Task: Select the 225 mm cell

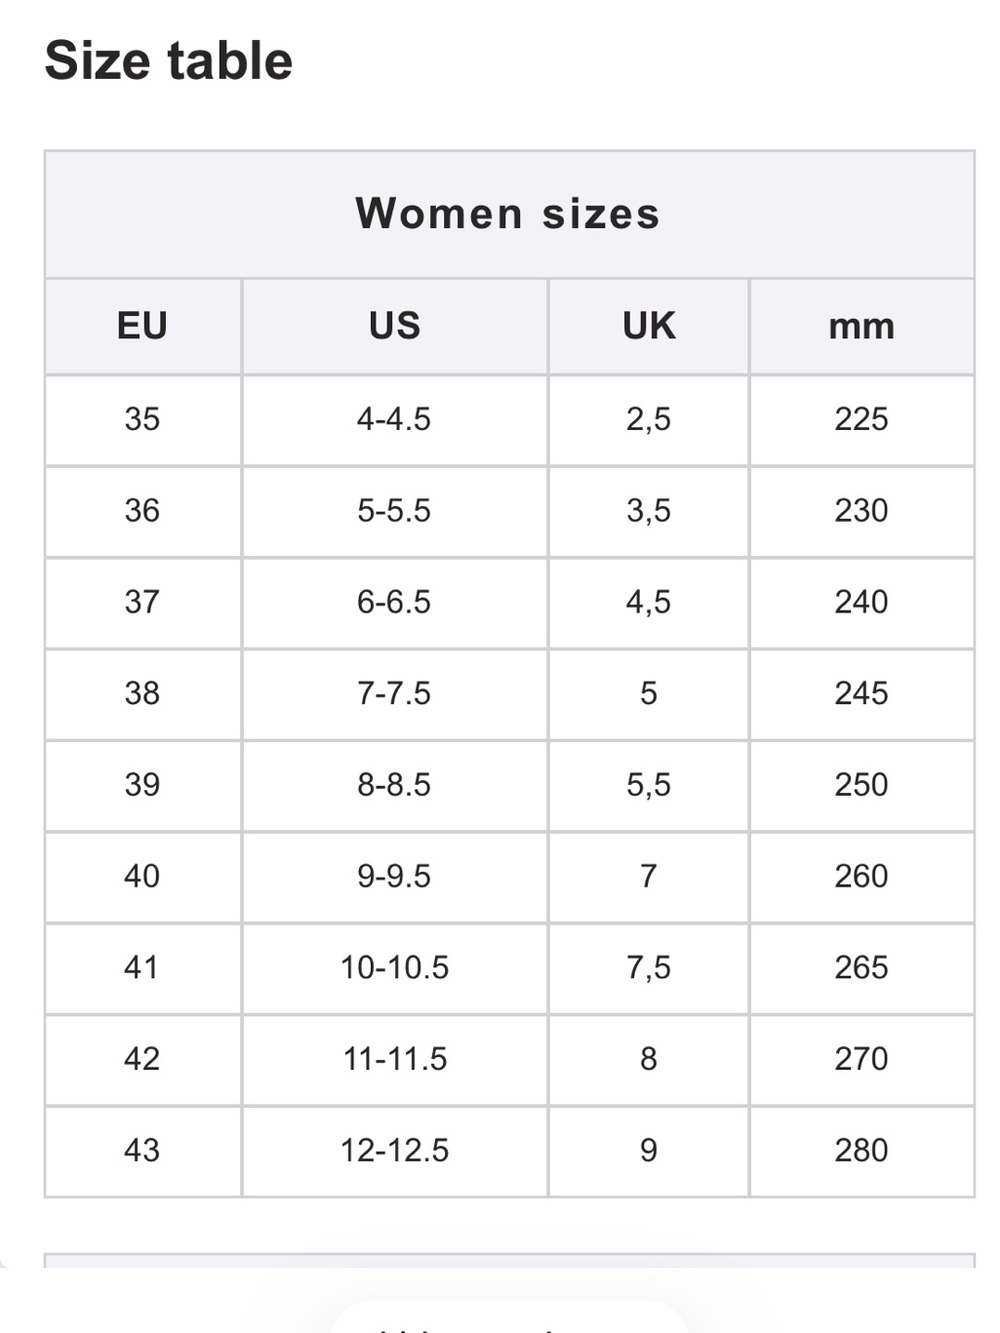Action: tap(862, 420)
